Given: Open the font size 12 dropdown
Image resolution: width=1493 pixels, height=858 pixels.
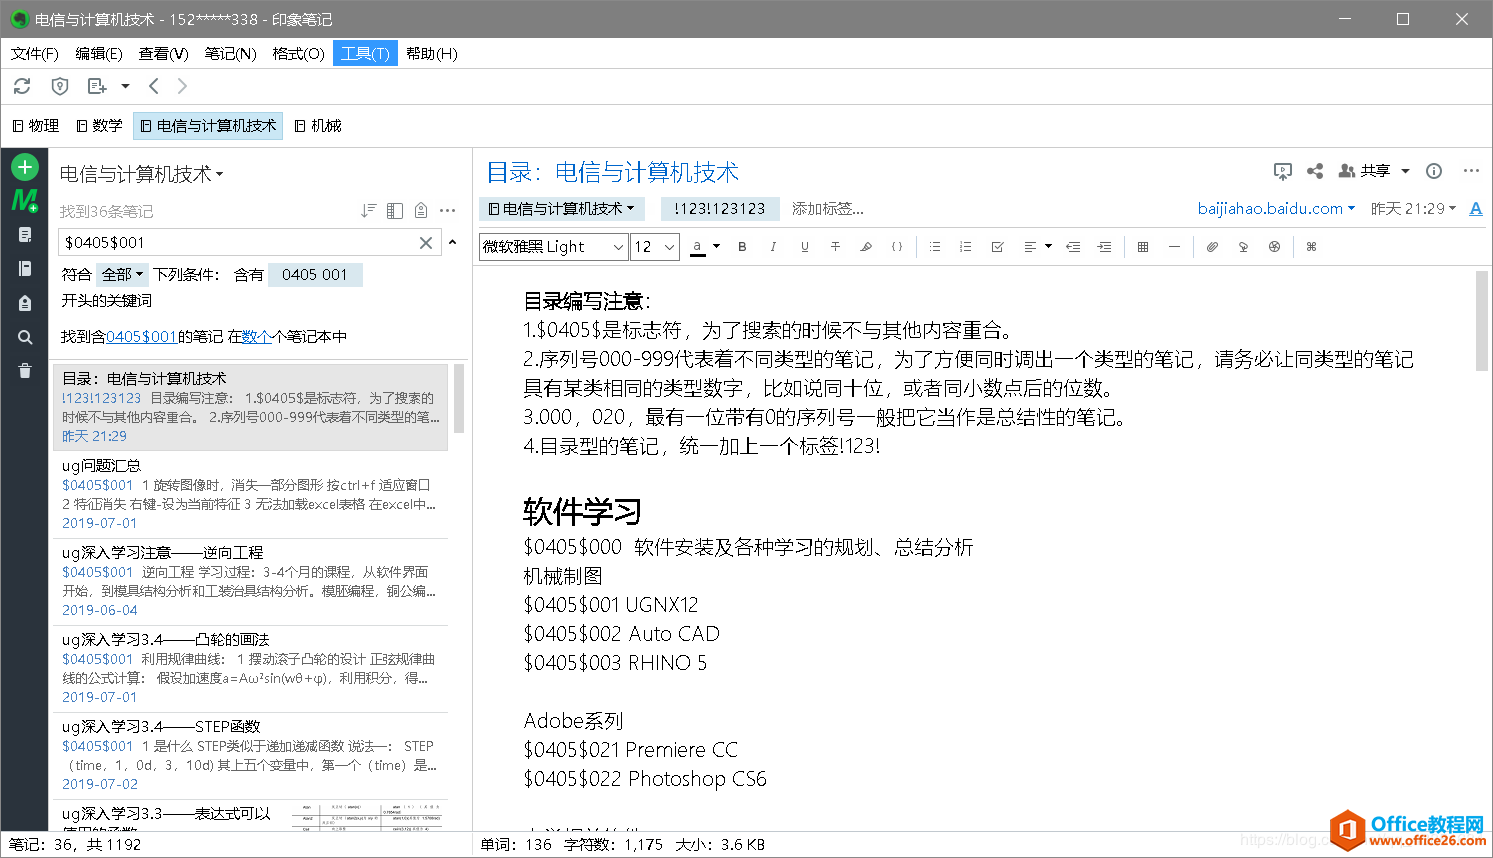Looking at the screenshot, I should coord(655,246).
